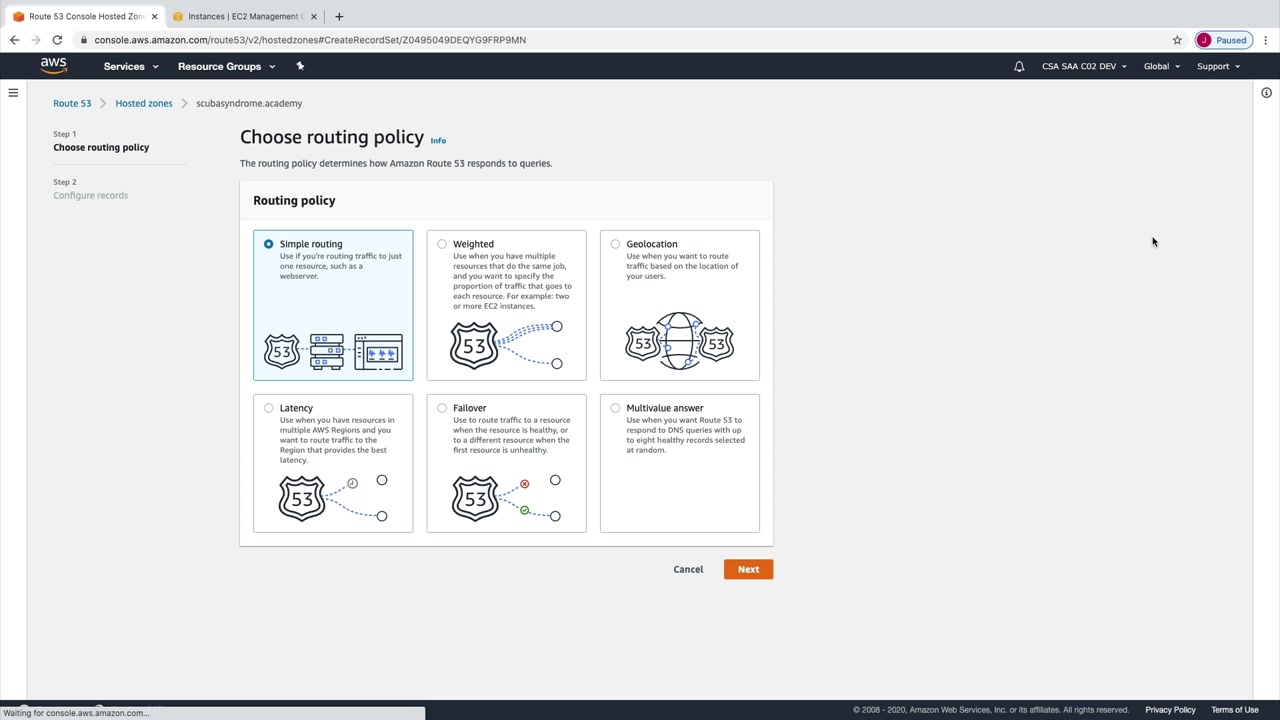Image resolution: width=1280 pixels, height=720 pixels.
Task: Switch to the Route 53 Console browser tab
Action: point(86,16)
